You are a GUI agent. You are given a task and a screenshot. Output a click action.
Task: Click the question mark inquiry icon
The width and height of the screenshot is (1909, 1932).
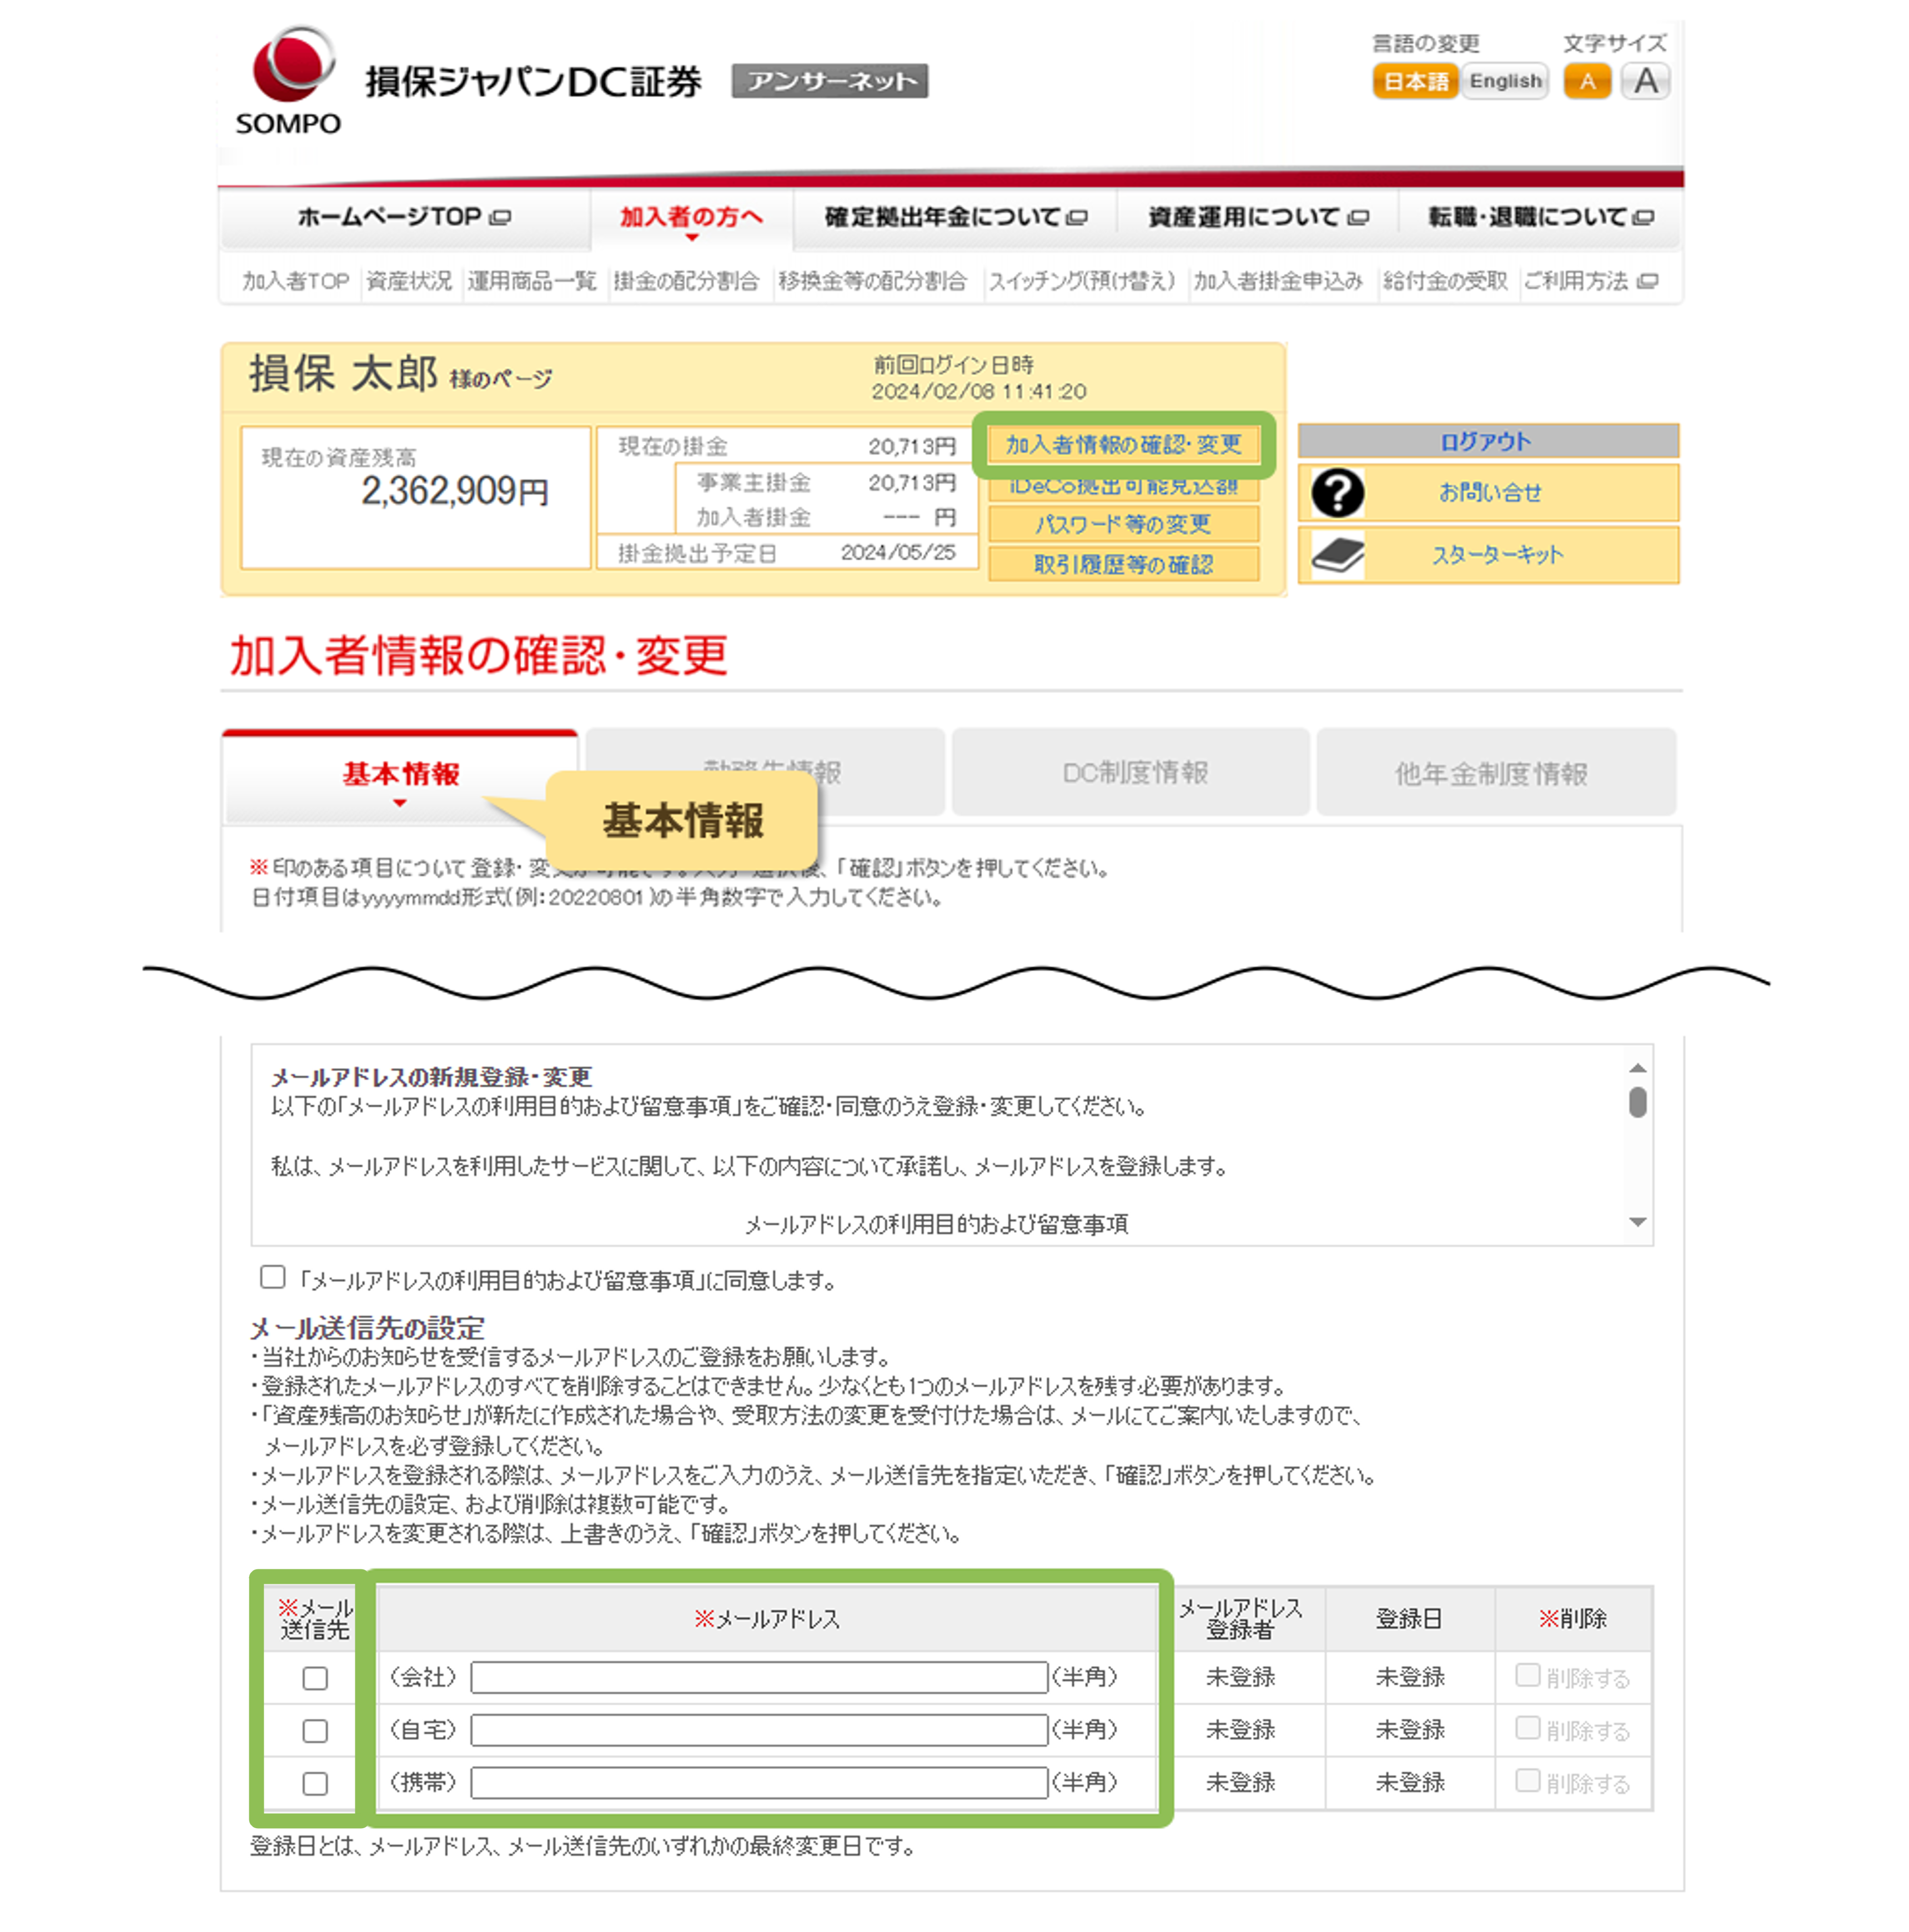tap(1337, 493)
